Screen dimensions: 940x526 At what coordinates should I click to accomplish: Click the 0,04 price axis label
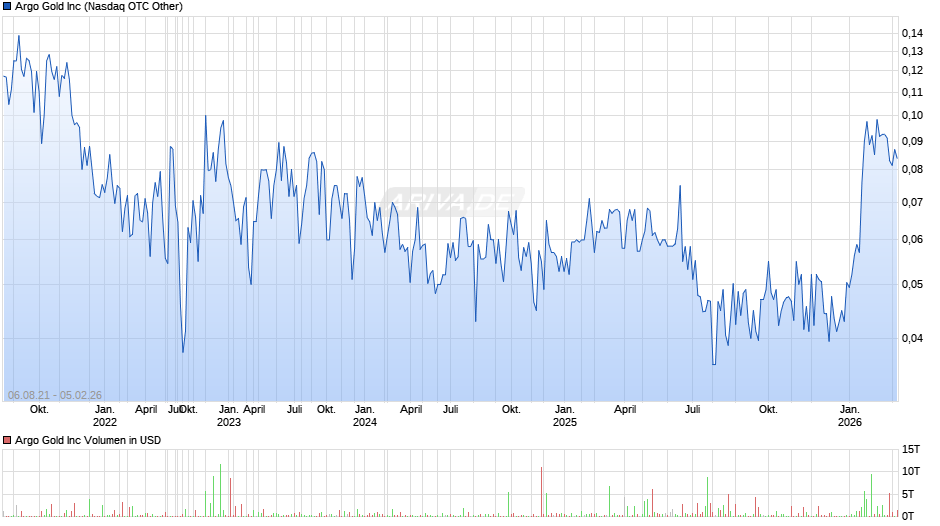coord(912,338)
